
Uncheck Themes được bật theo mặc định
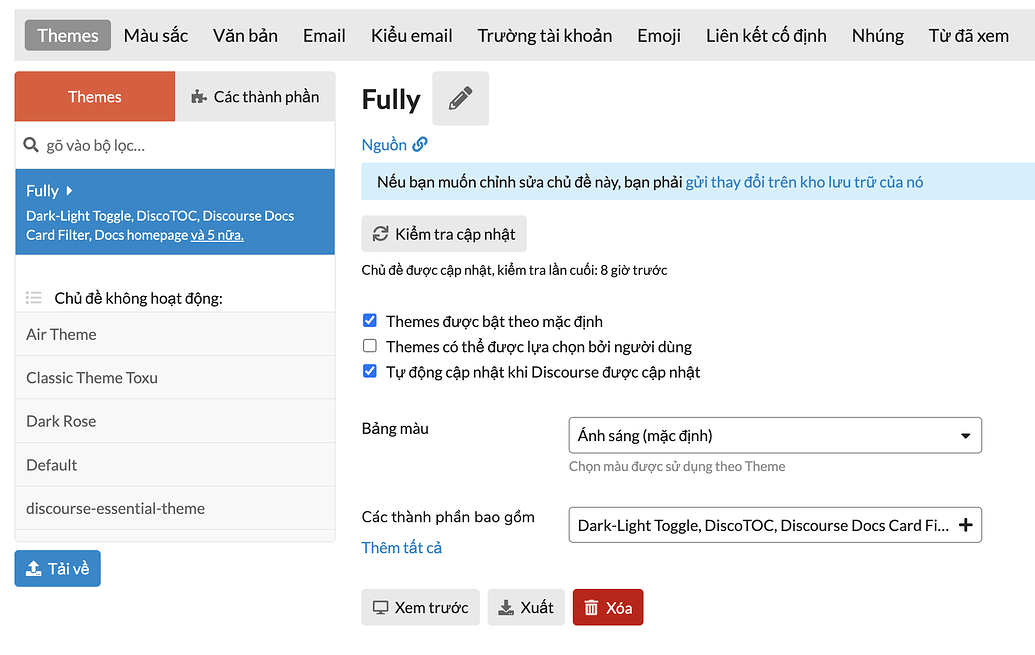370,321
